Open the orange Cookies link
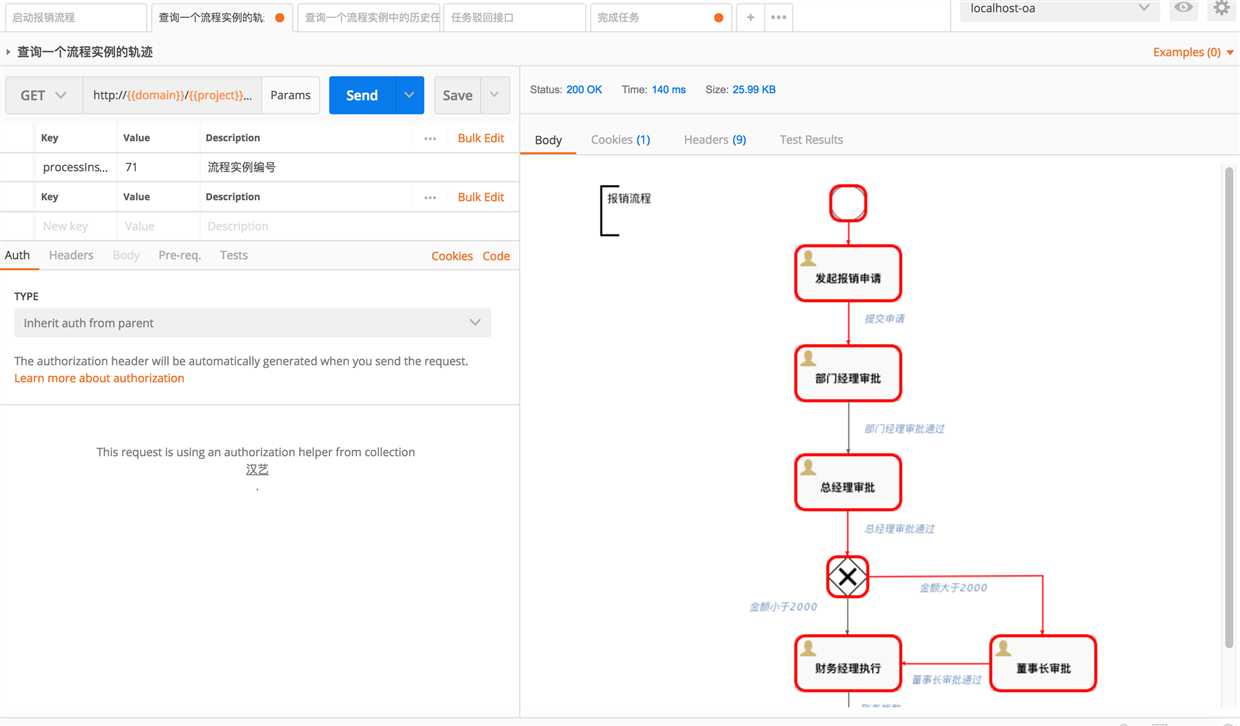Image resolution: width=1240 pixels, height=726 pixels. (x=452, y=256)
